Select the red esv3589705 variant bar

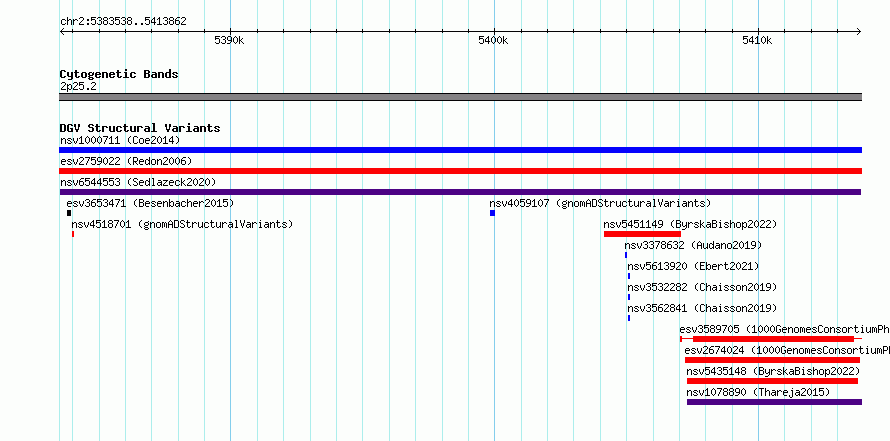coord(773,339)
